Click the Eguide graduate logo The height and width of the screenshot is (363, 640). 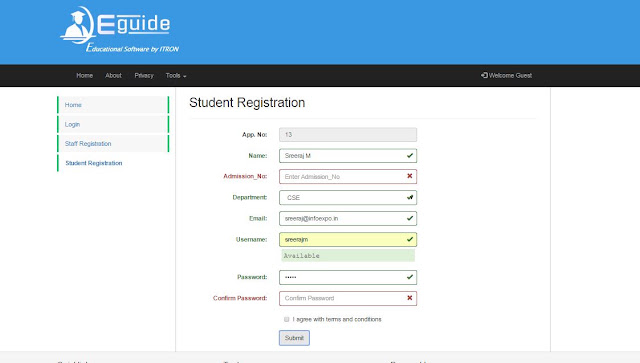point(119,30)
